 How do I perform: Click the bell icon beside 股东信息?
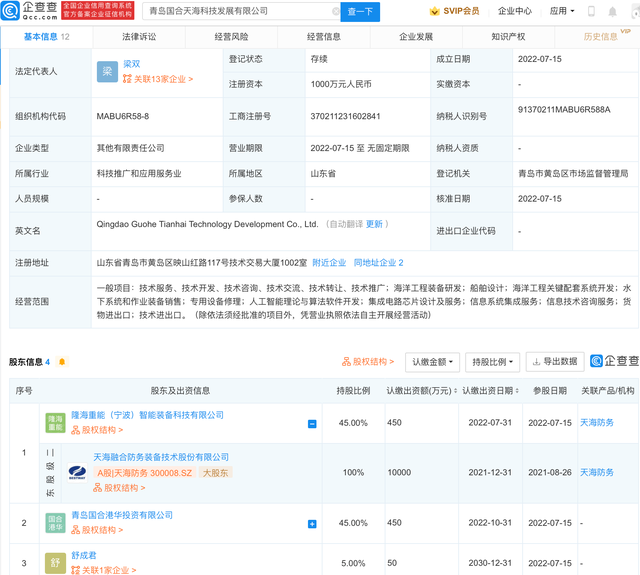click(x=62, y=361)
